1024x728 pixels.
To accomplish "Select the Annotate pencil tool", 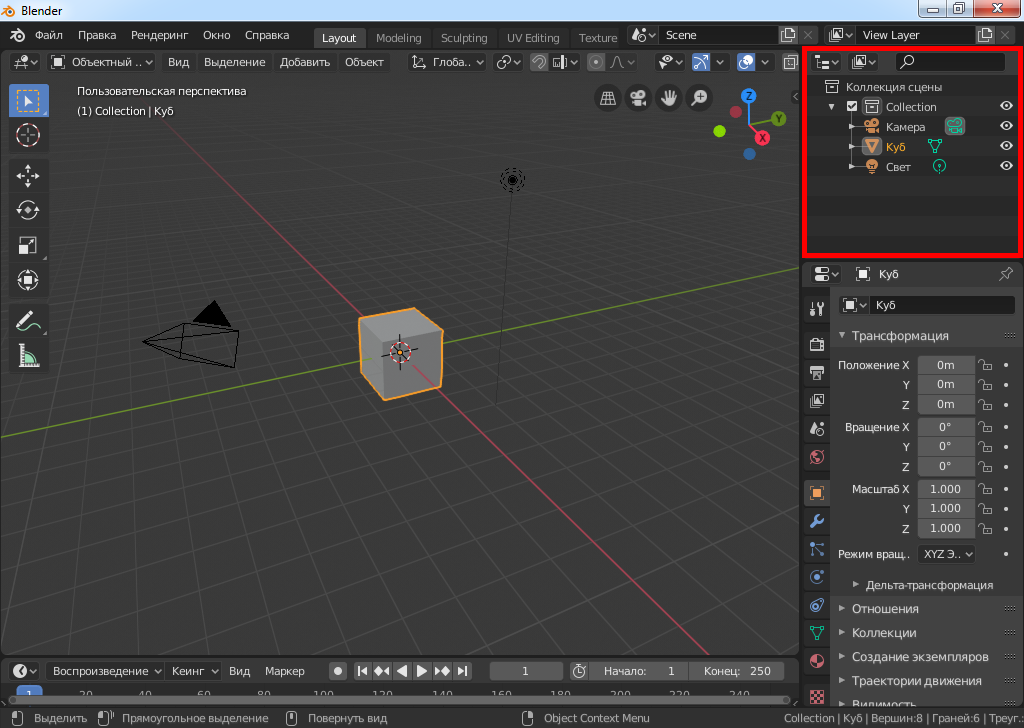I will (x=28, y=321).
